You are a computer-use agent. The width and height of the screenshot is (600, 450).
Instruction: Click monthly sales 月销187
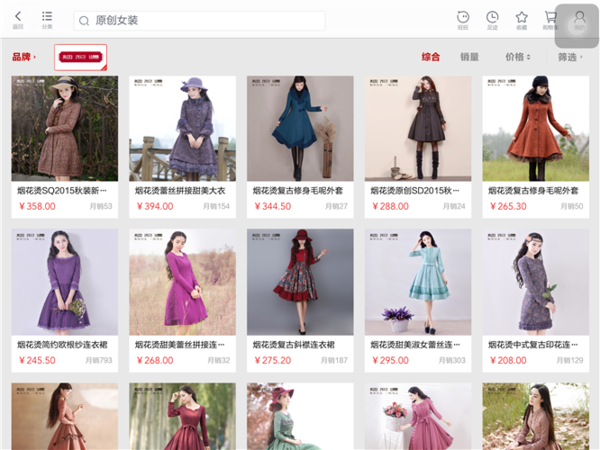(x=334, y=360)
